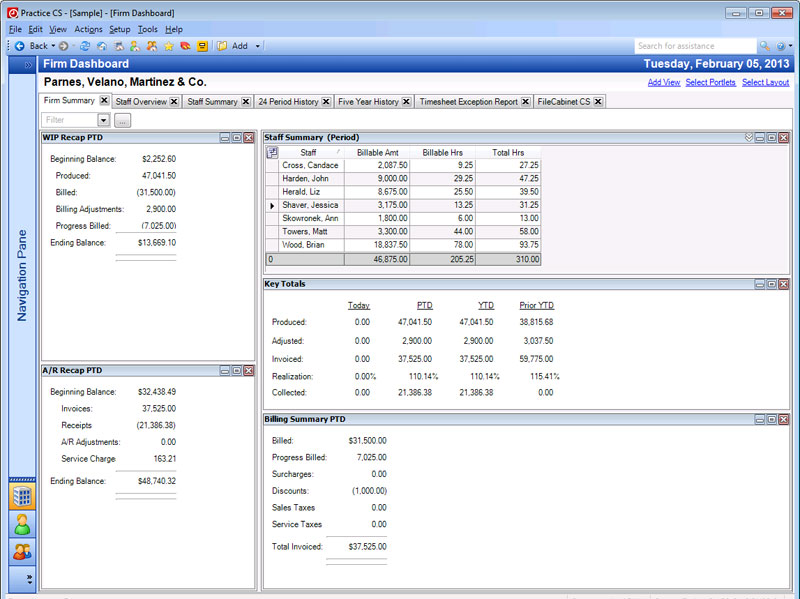Click the blue help question mark icon
The height and width of the screenshot is (599, 800).
coord(780,46)
